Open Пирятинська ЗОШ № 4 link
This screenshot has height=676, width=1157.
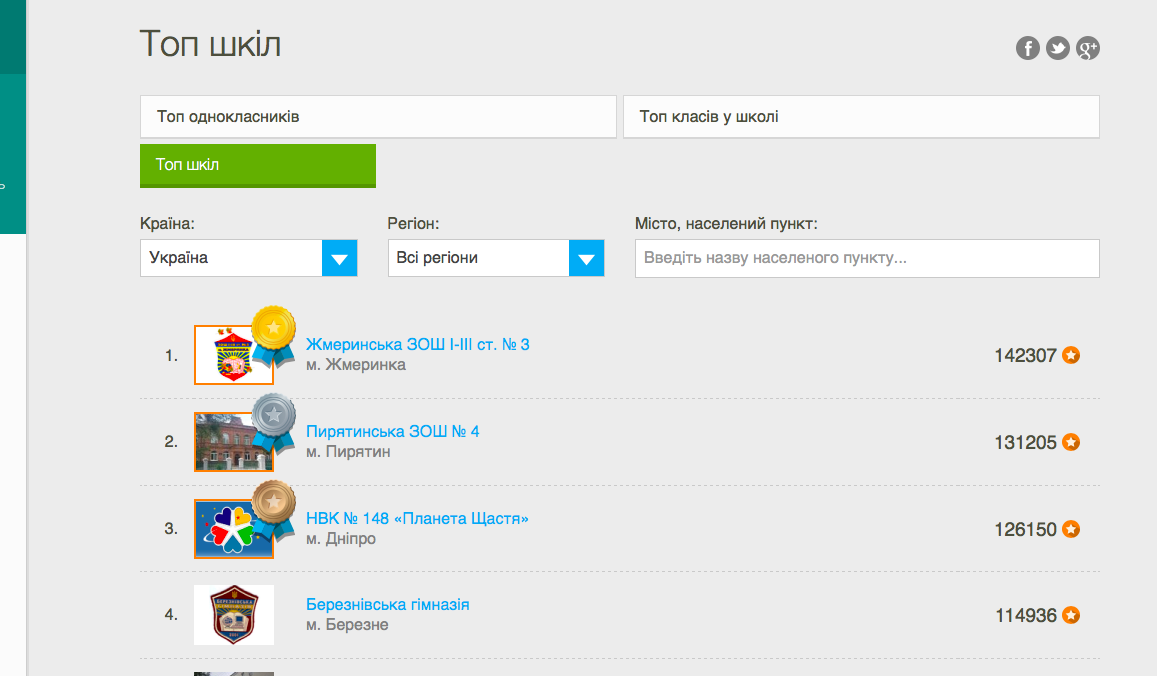393,432
